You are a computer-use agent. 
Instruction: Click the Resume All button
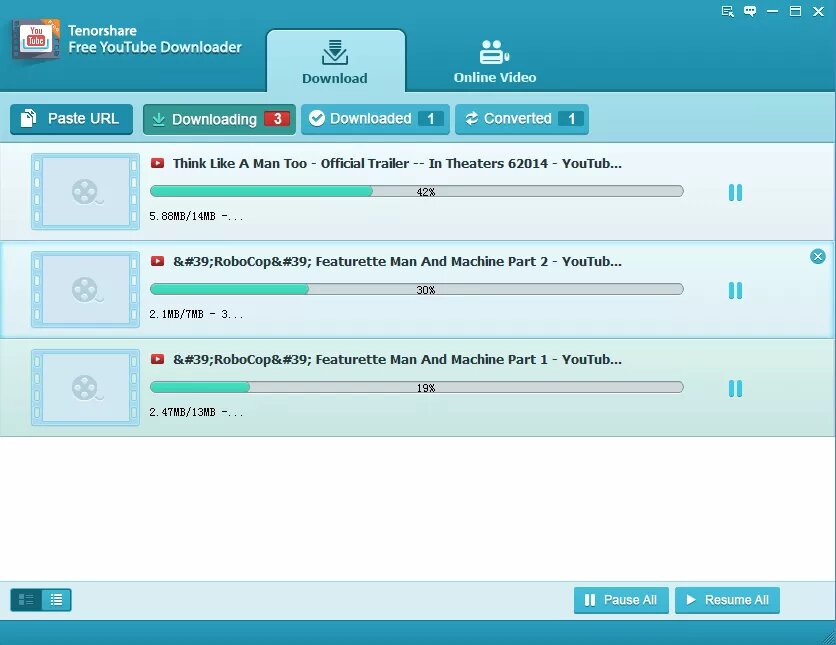(727, 600)
